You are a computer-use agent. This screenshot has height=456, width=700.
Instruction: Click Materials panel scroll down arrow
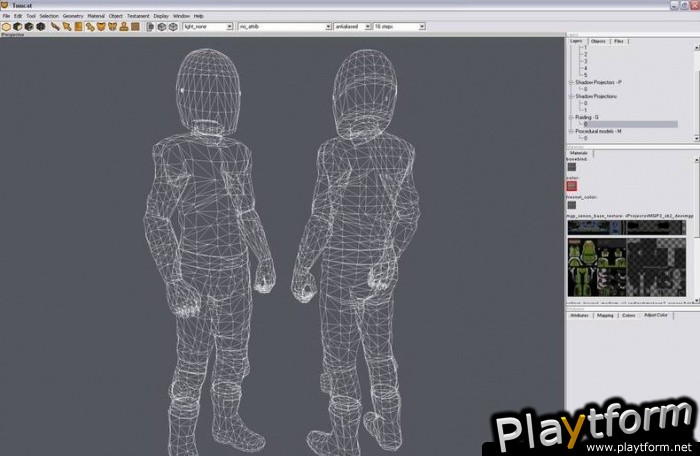[697, 301]
